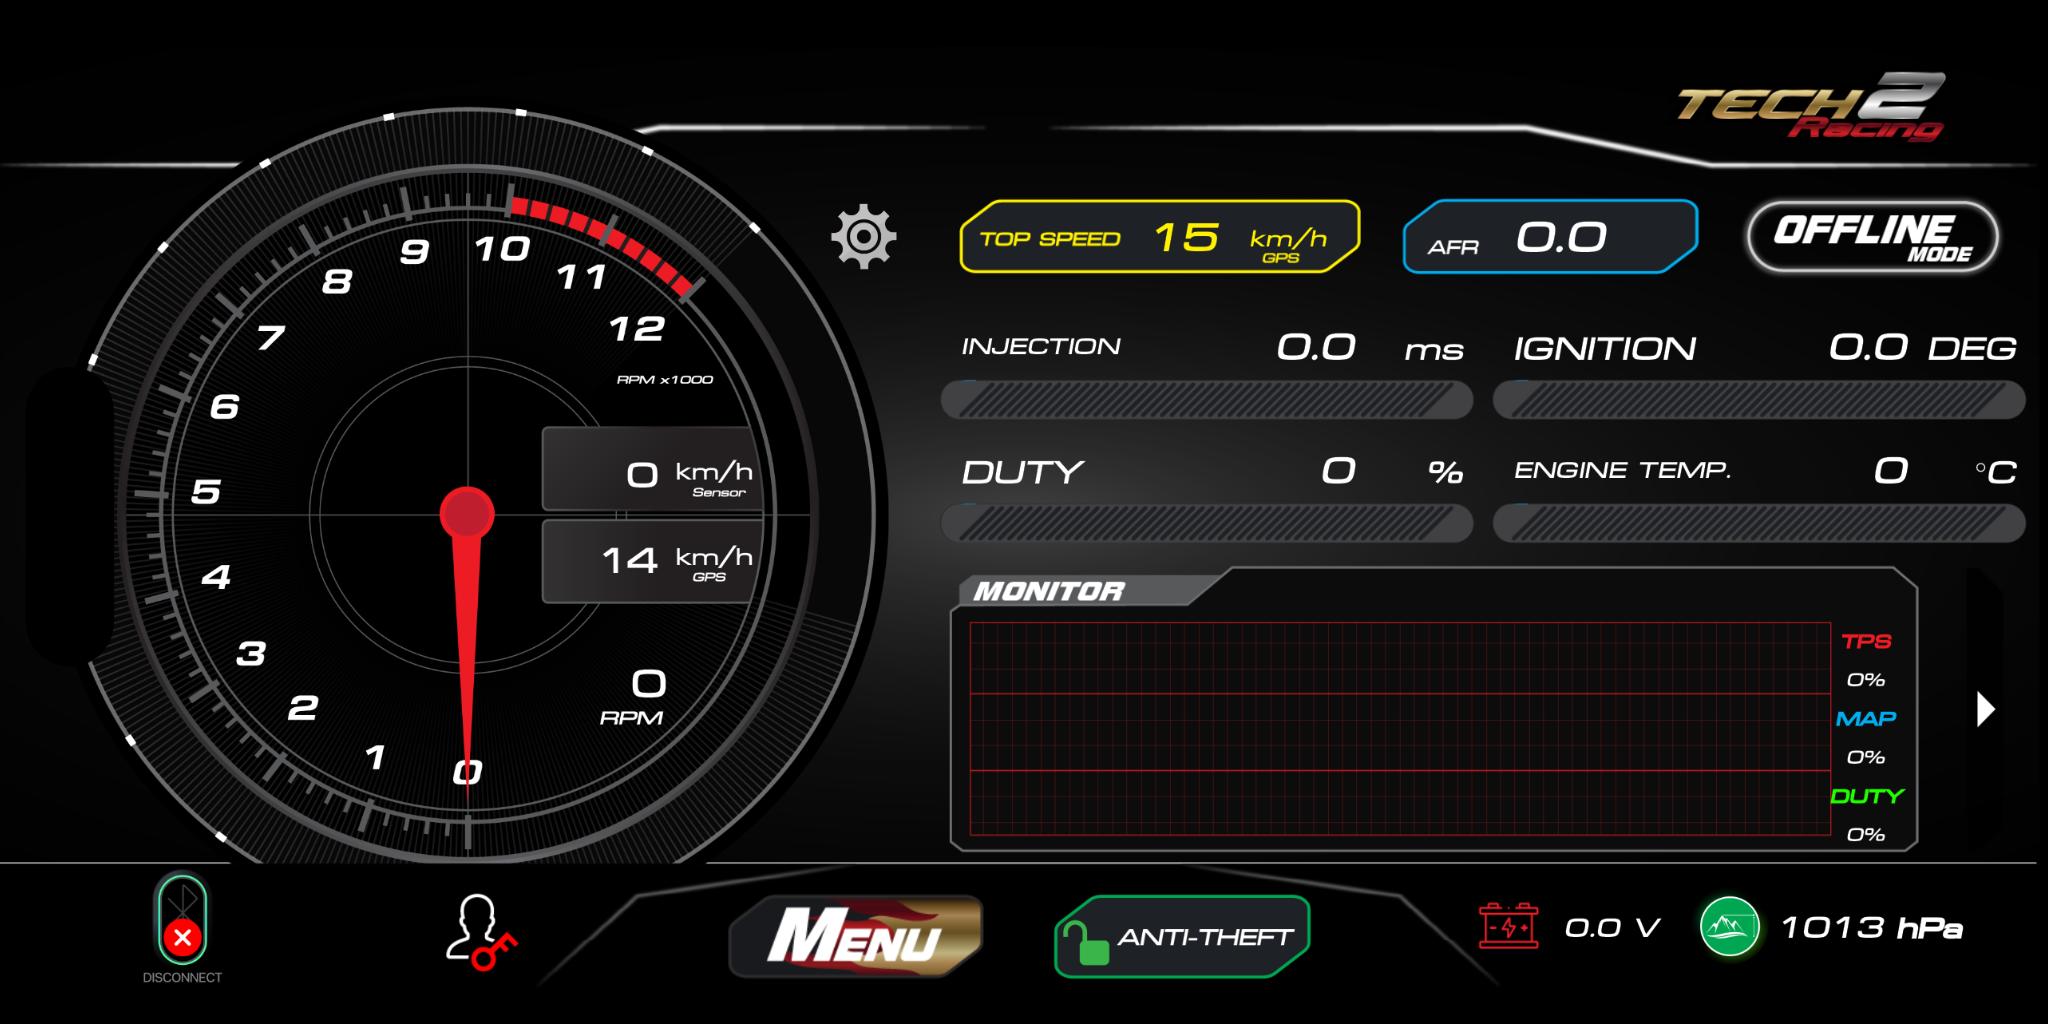Click the green DUTY legend label
This screenshot has height=1024, width=2048.
coord(1867,796)
